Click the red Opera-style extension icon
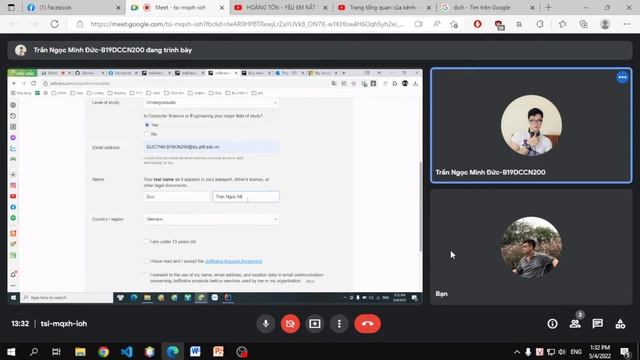The width and height of the screenshot is (640, 360). click(x=477, y=24)
